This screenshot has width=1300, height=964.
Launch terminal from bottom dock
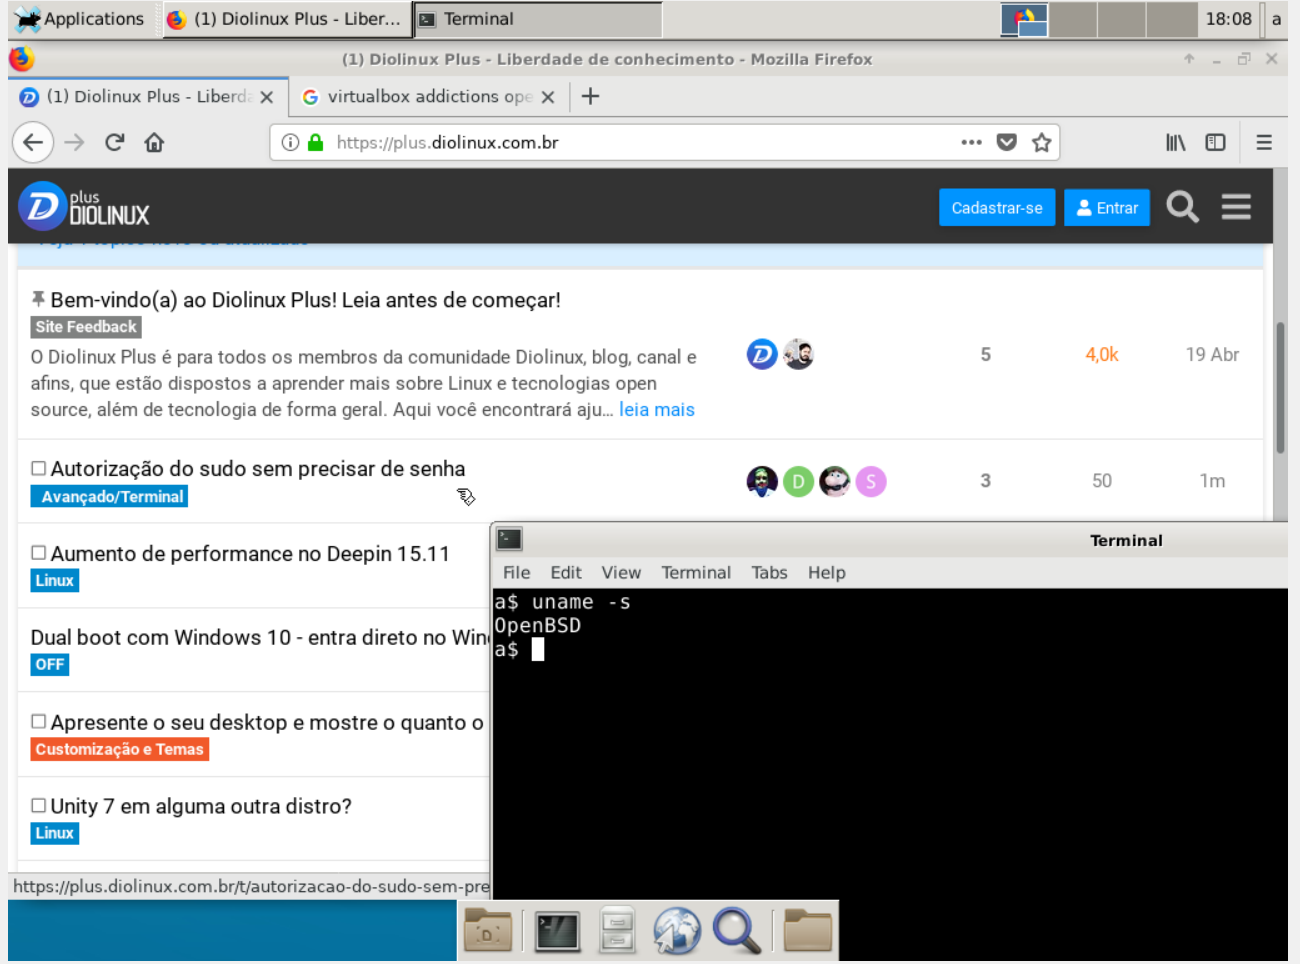[x=557, y=931]
